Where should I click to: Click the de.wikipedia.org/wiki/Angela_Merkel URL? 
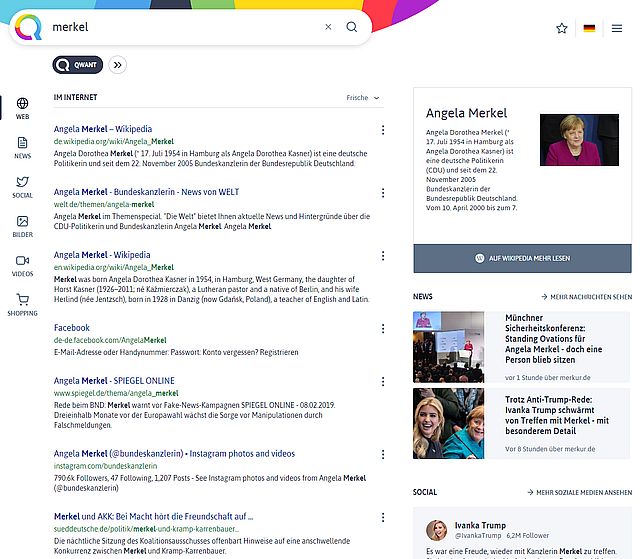click(x=114, y=141)
